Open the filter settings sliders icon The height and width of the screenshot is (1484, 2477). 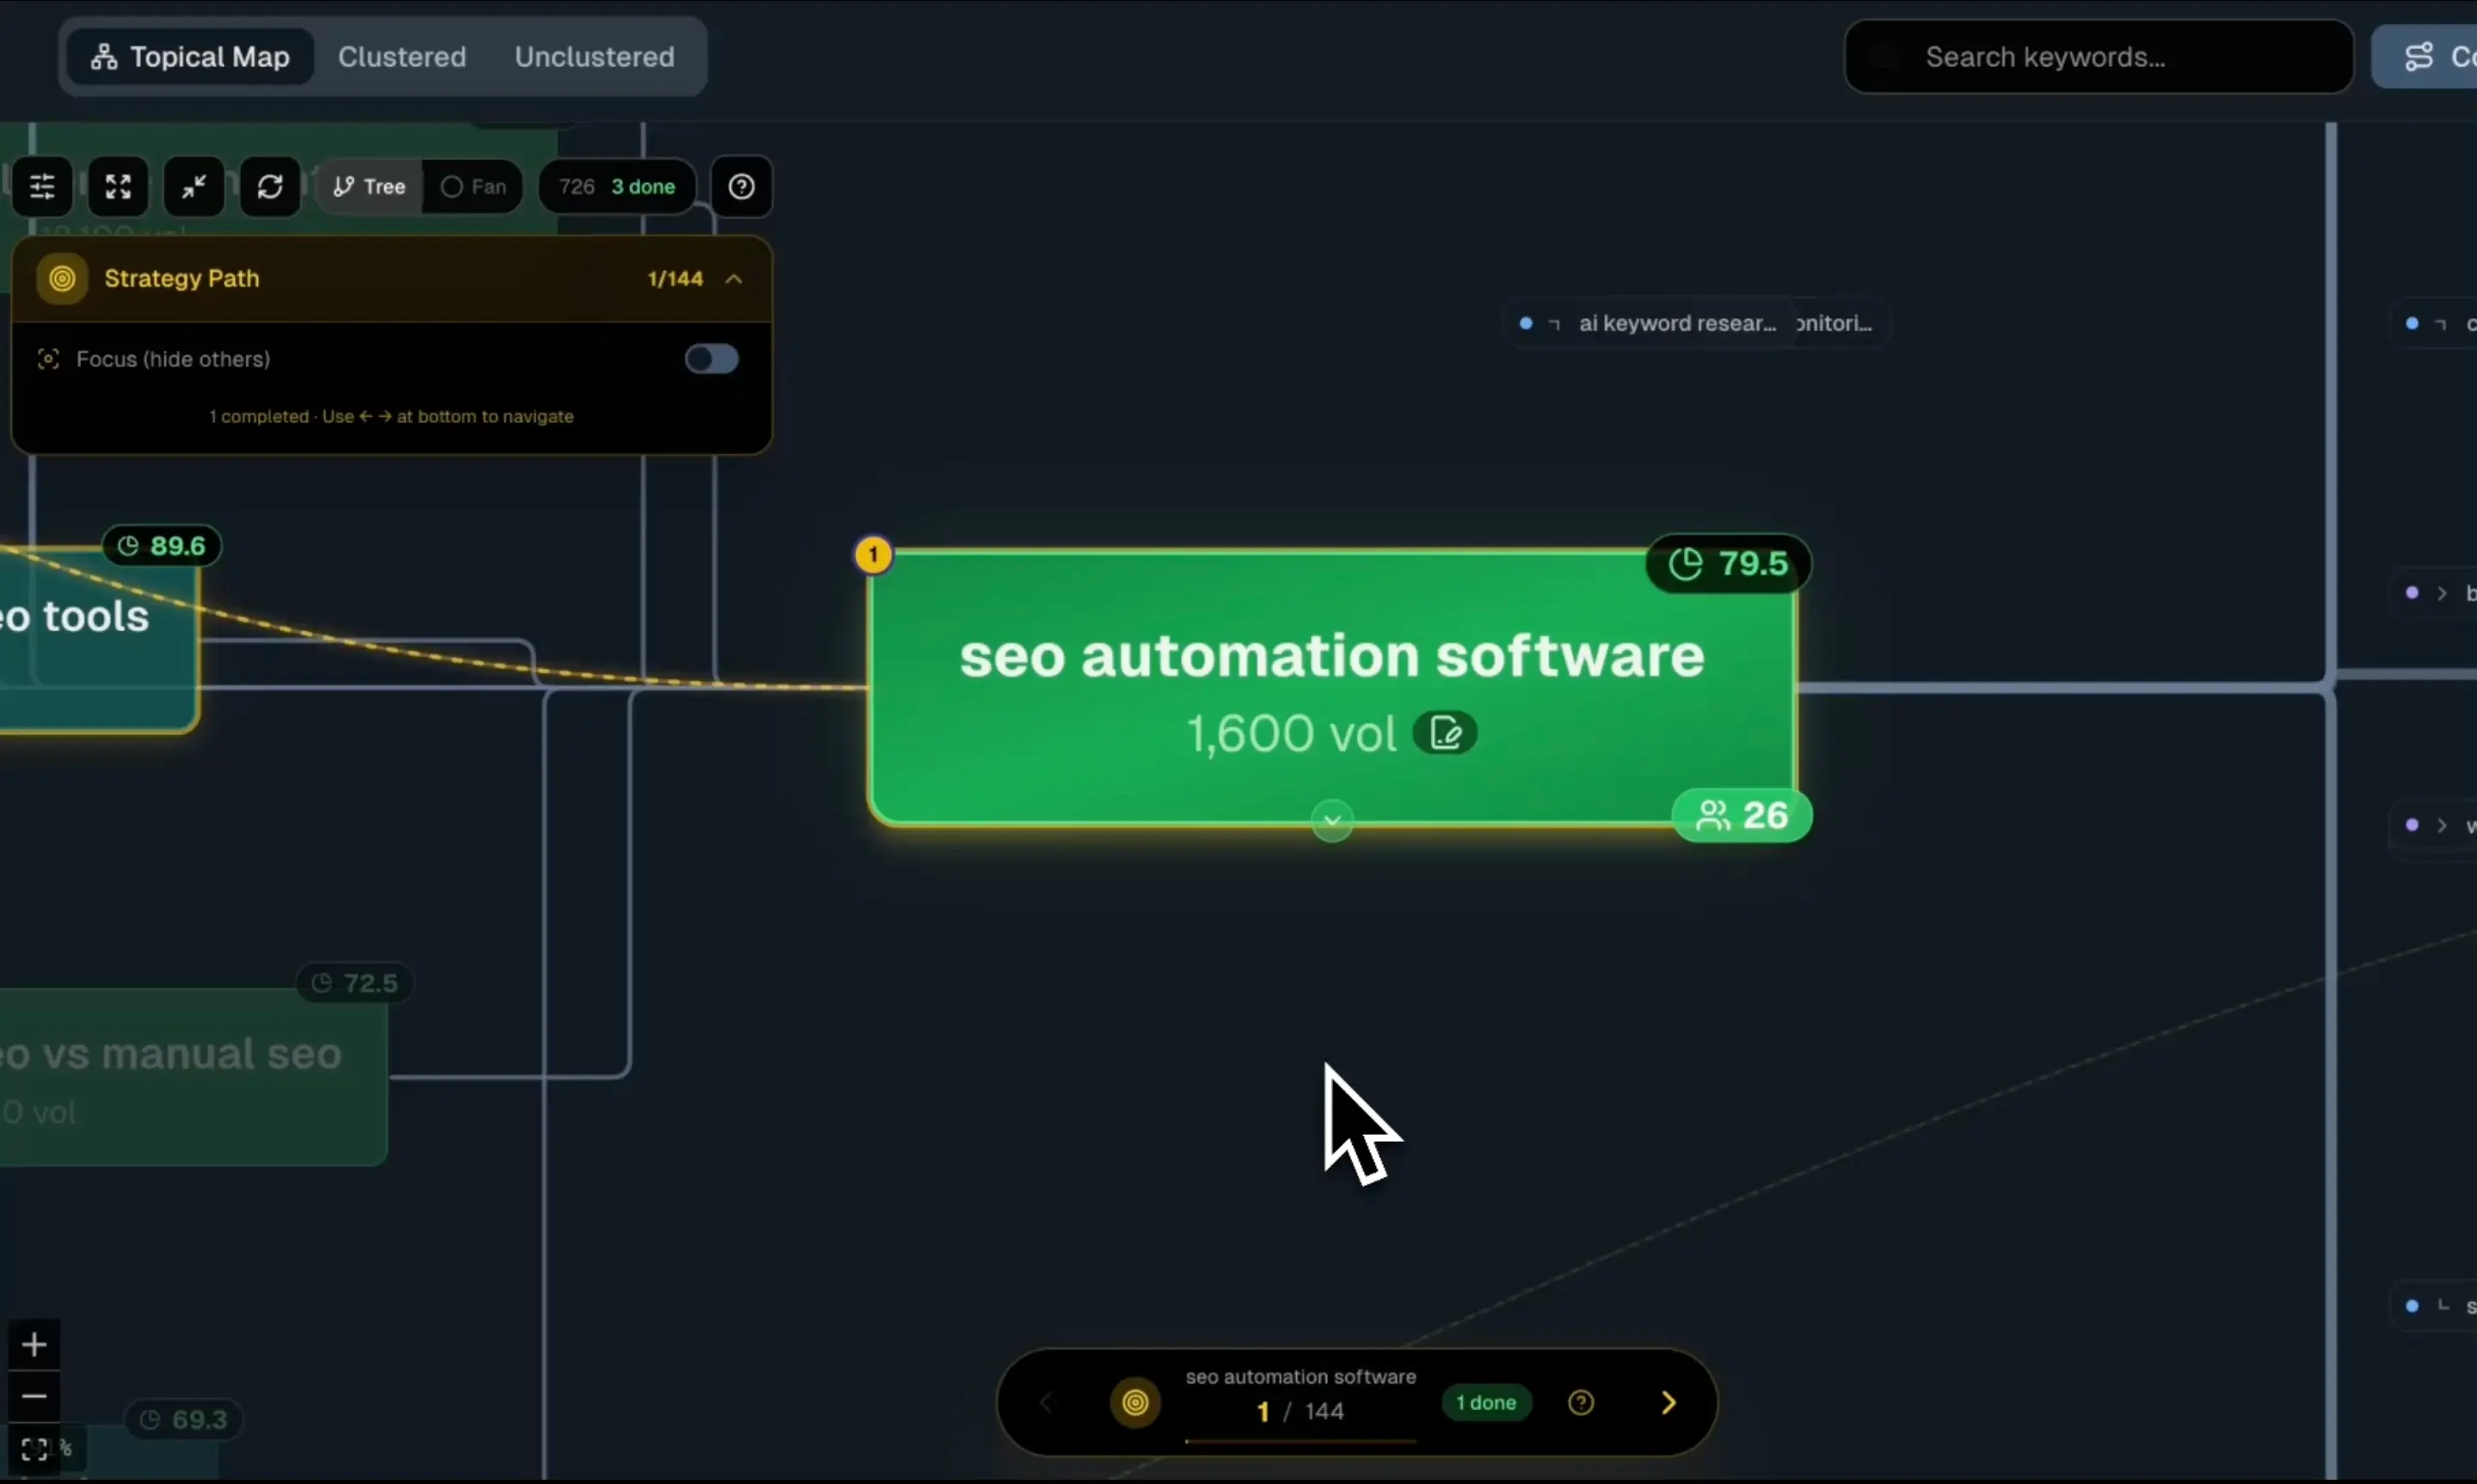coord(42,187)
